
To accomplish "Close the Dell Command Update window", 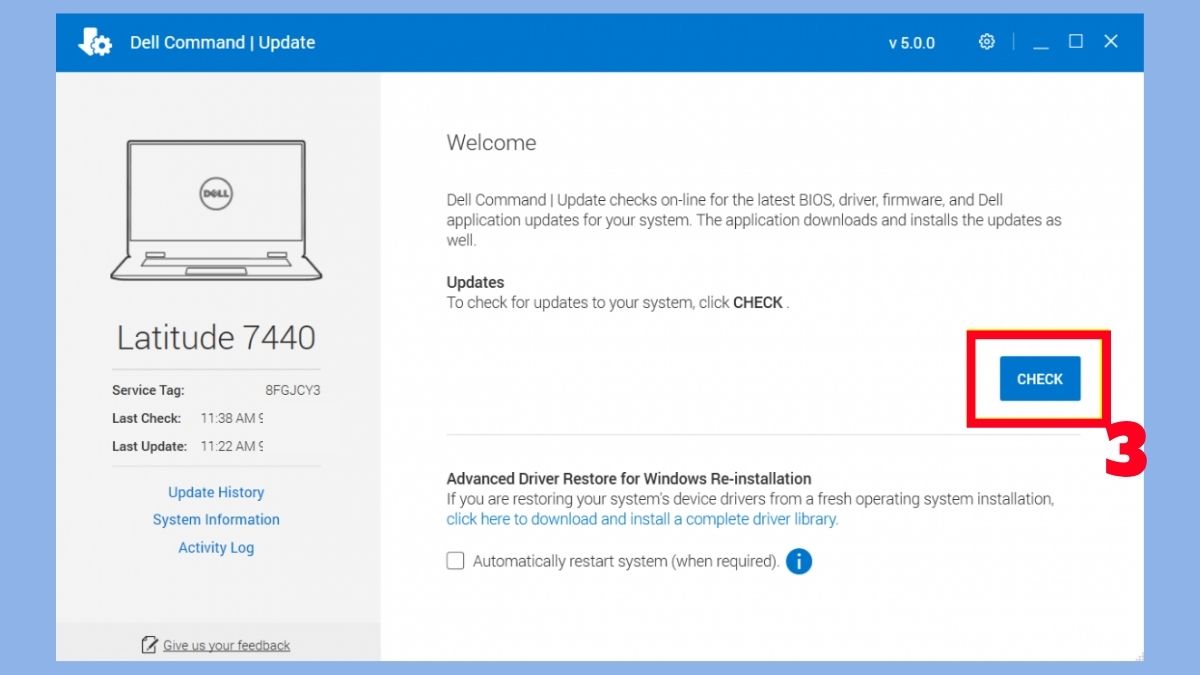I will coord(1111,41).
